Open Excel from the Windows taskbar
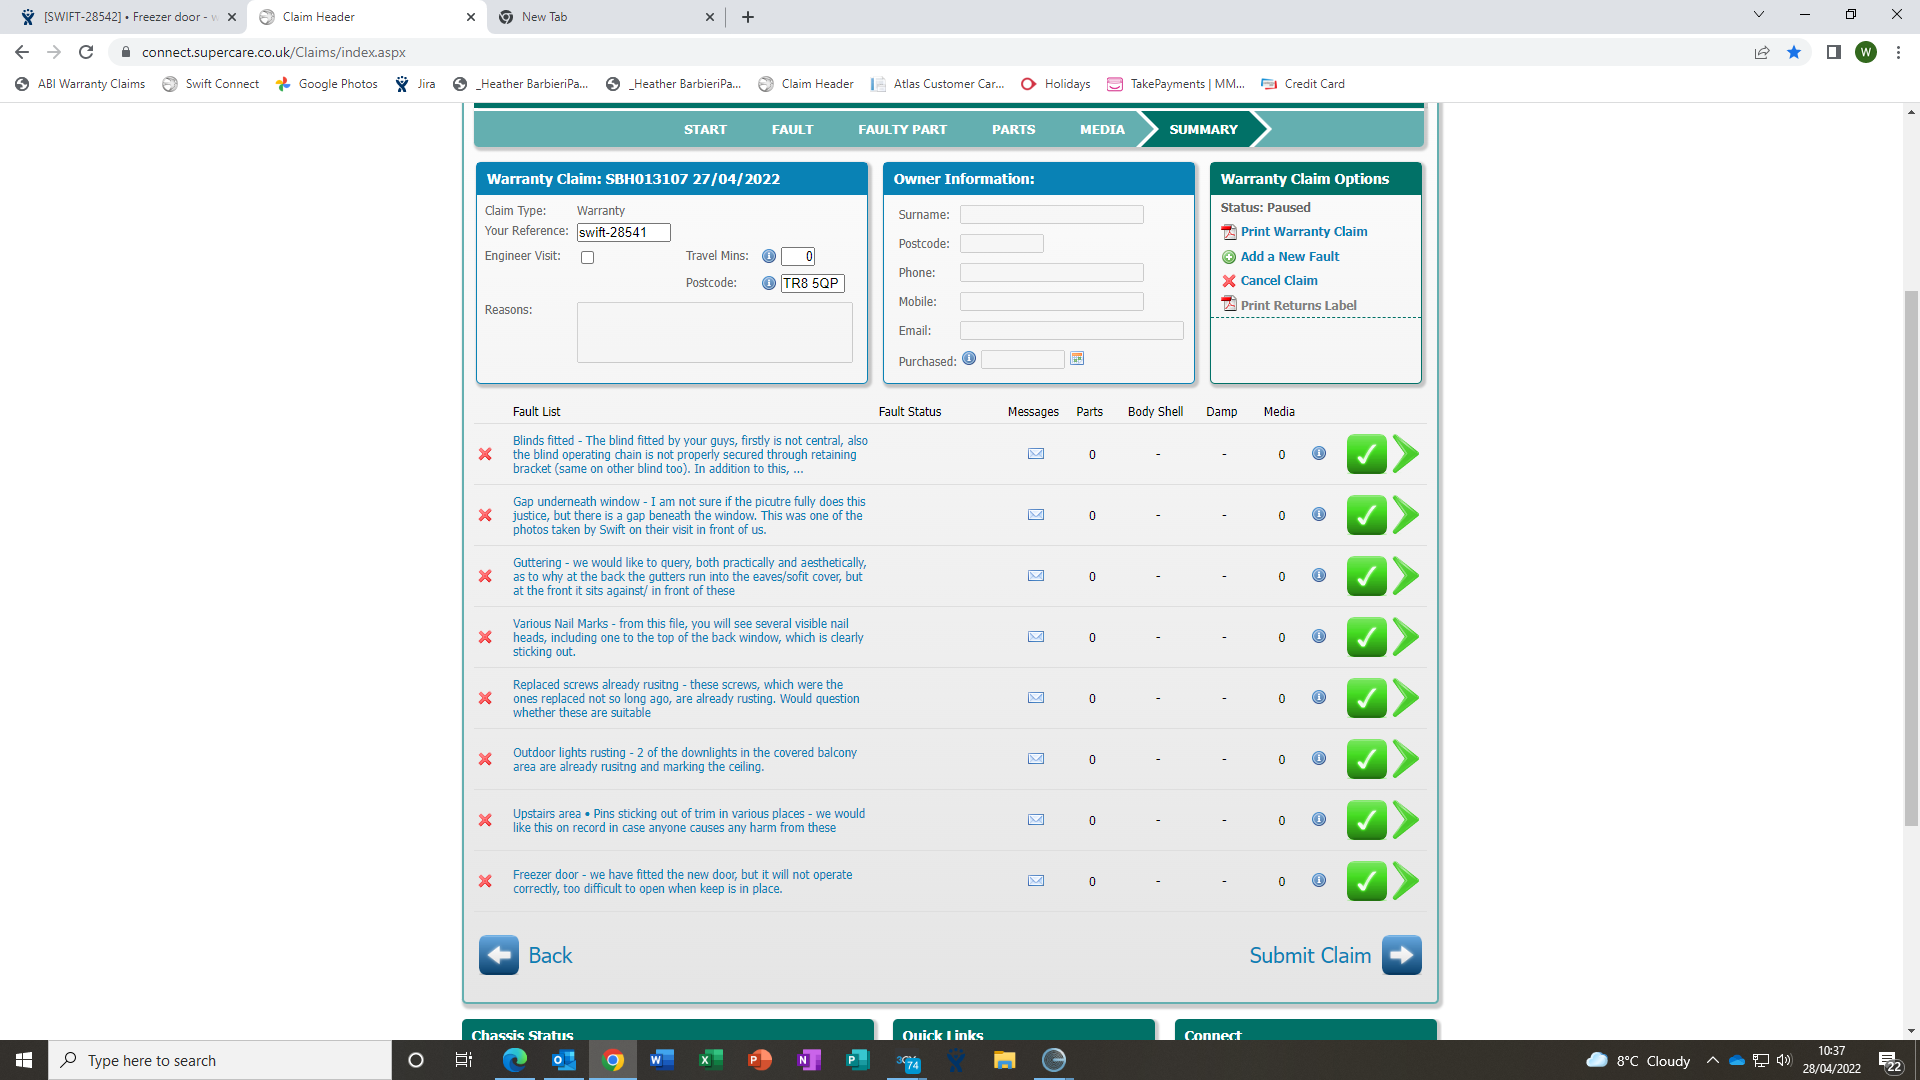This screenshot has width=1920, height=1080. coord(710,1060)
